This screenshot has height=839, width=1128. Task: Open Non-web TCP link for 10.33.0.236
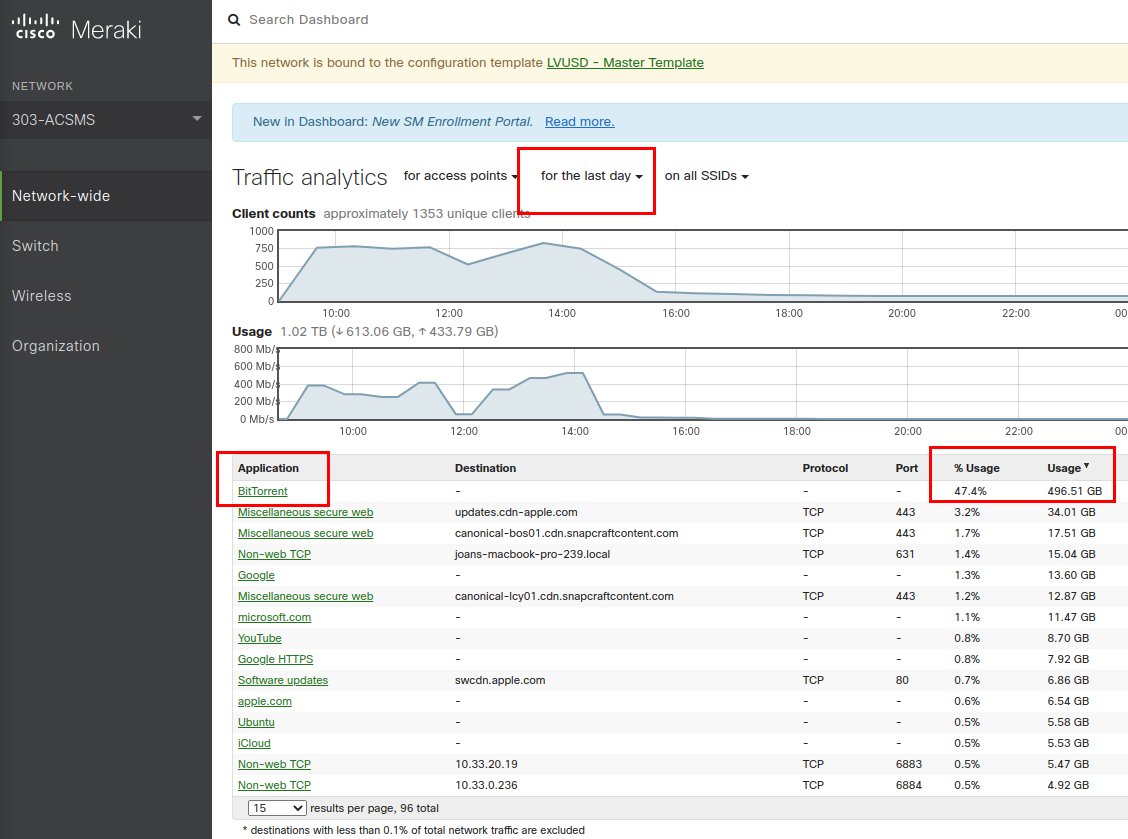point(274,785)
